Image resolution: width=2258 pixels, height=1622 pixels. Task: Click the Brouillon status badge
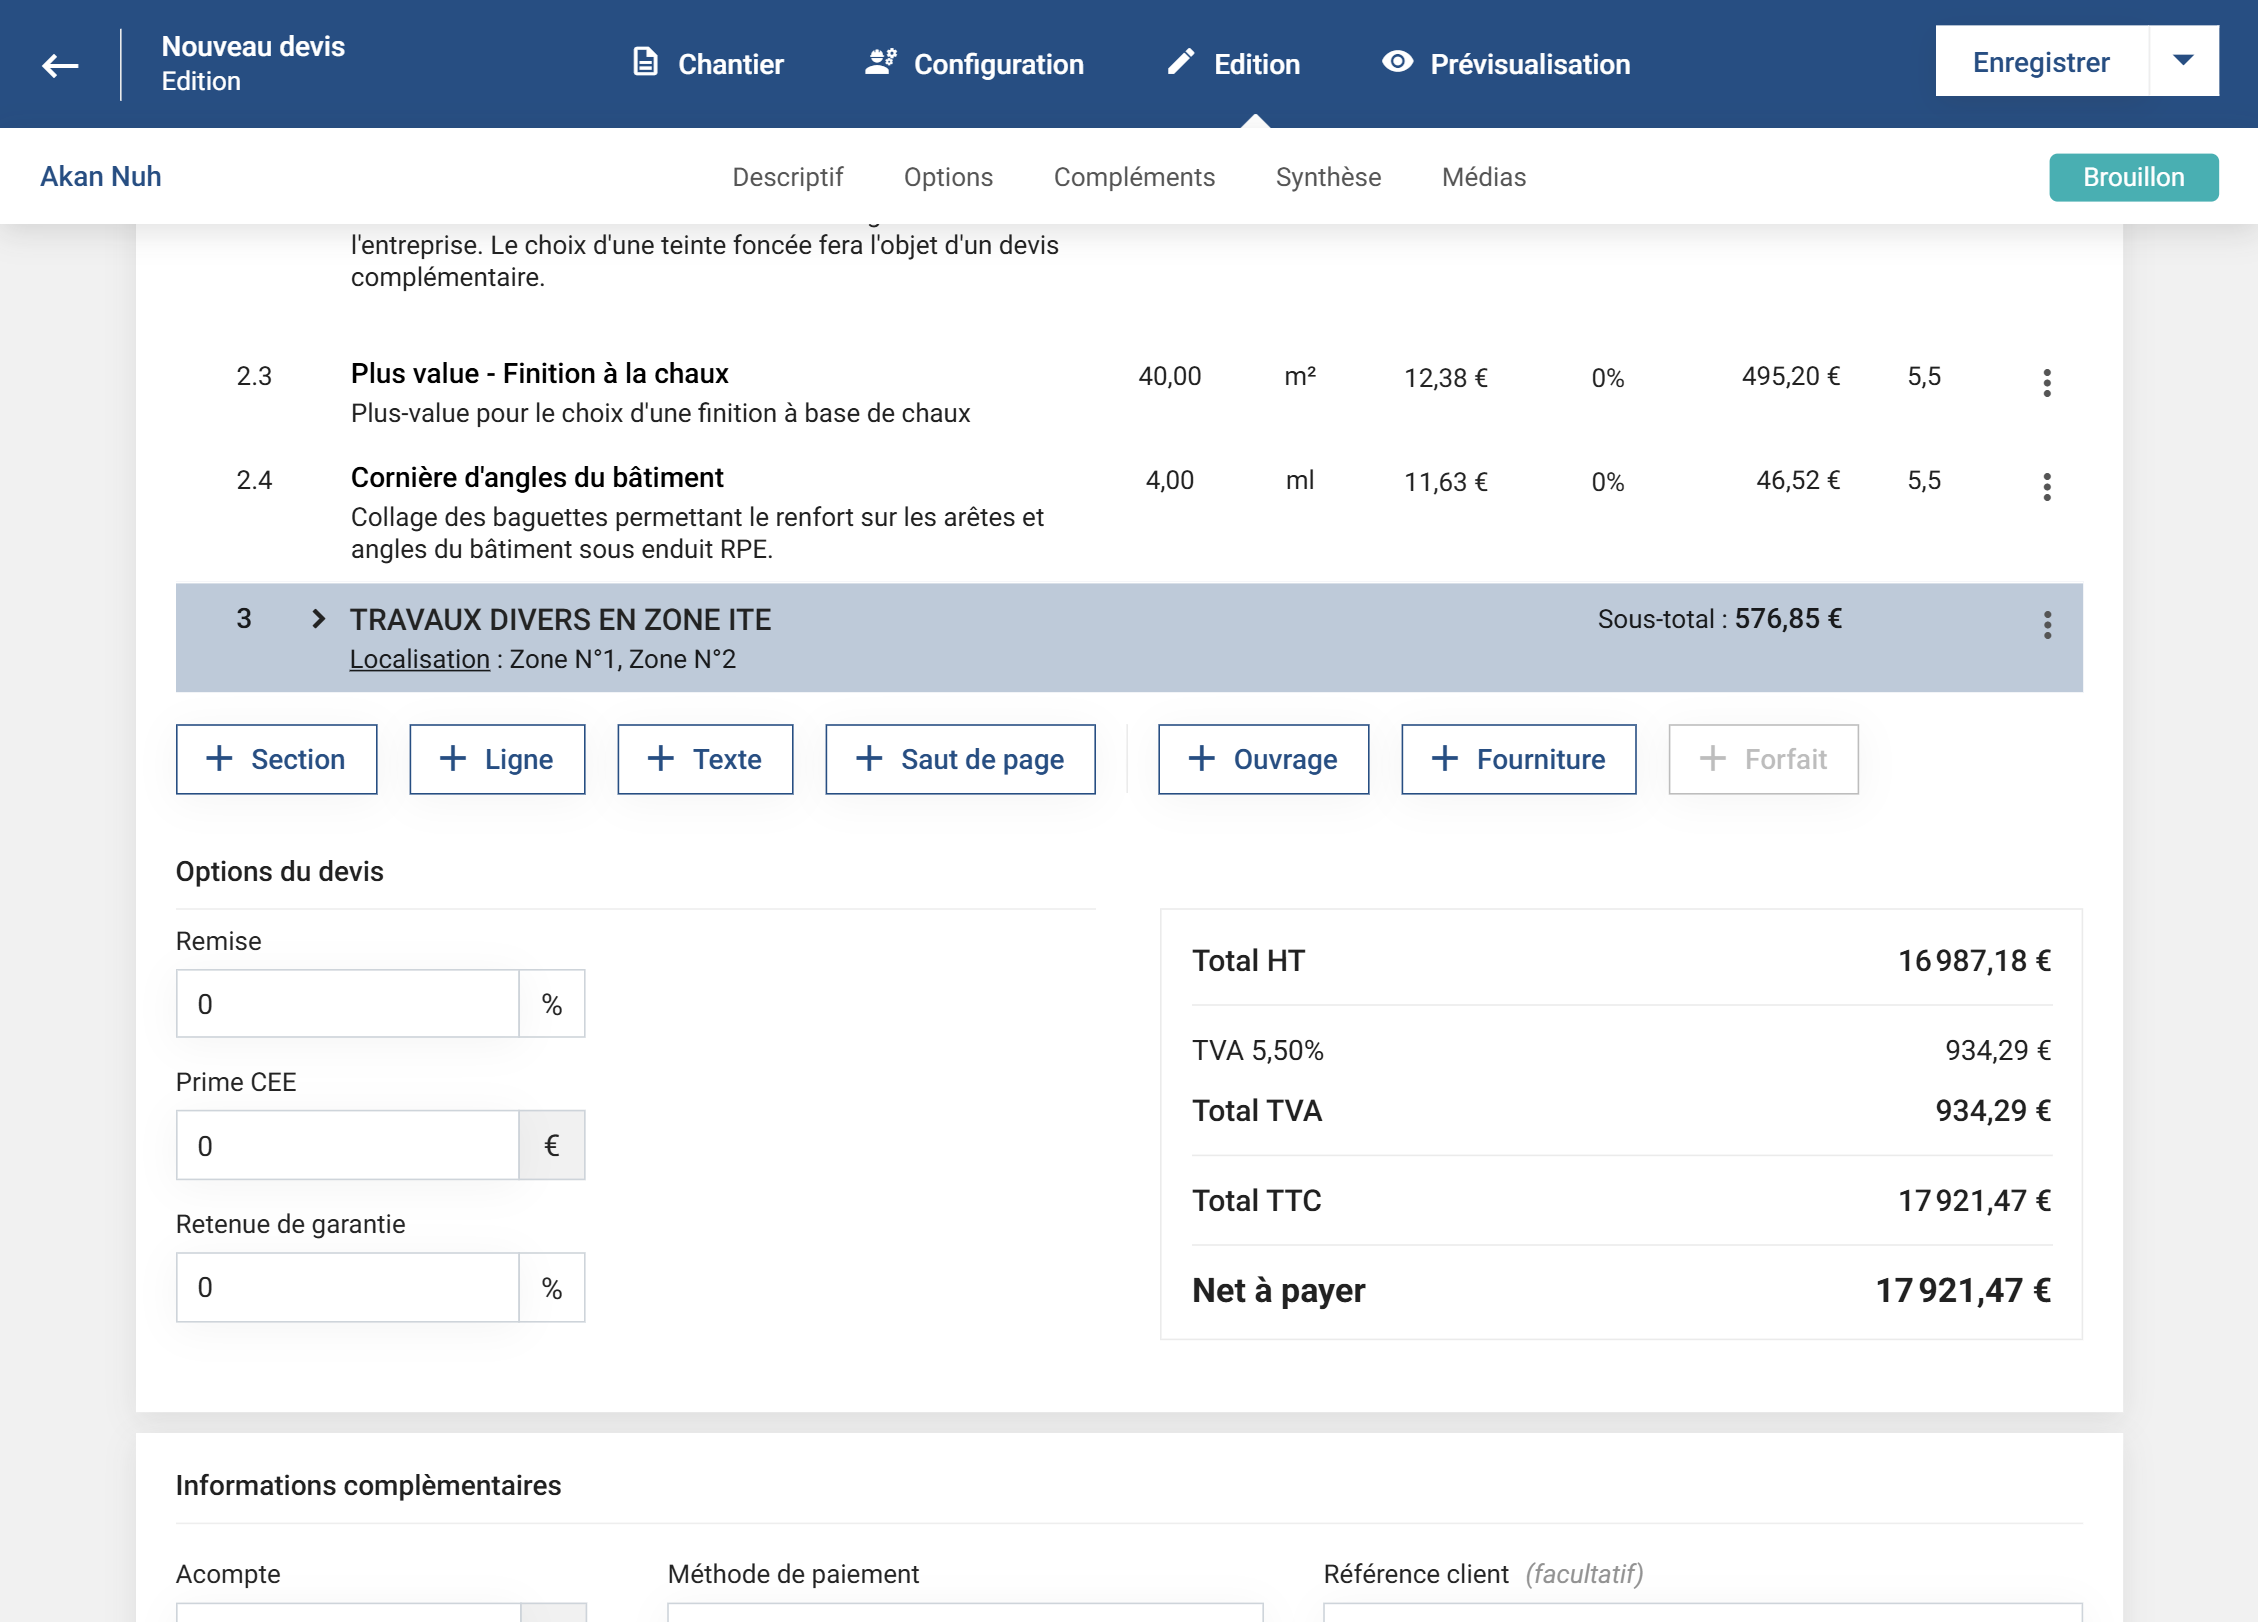[2132, 177]
